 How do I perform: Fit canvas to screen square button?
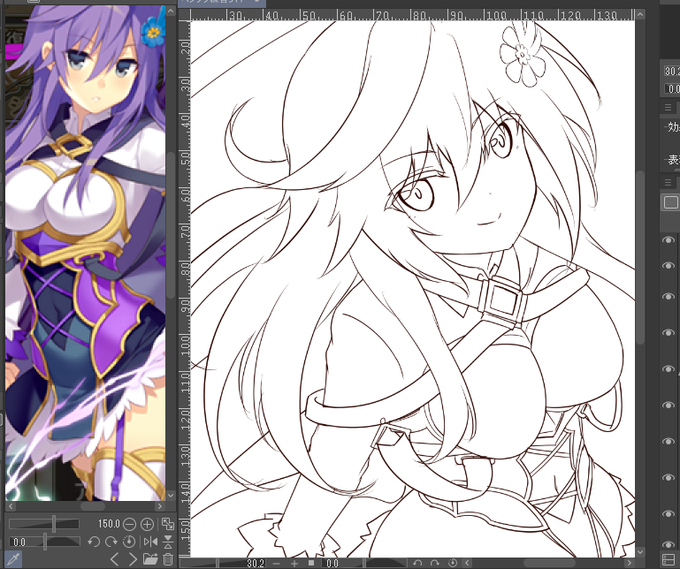(311, 563)
